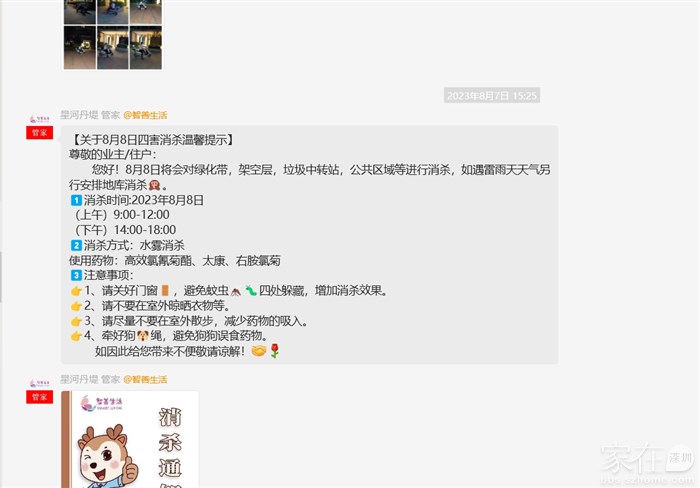
Task: Click the 2023年8月7日 15:25 timestamp label
Action: click(492, 95)
